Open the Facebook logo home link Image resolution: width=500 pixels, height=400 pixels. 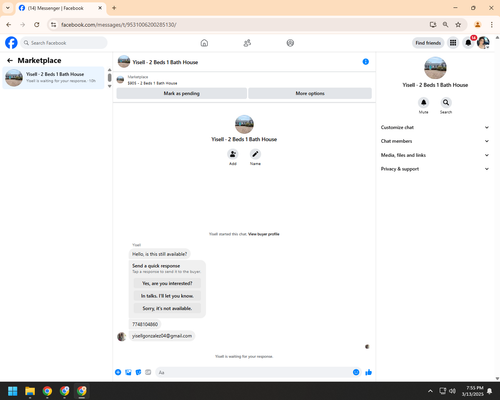click(11, 43)
